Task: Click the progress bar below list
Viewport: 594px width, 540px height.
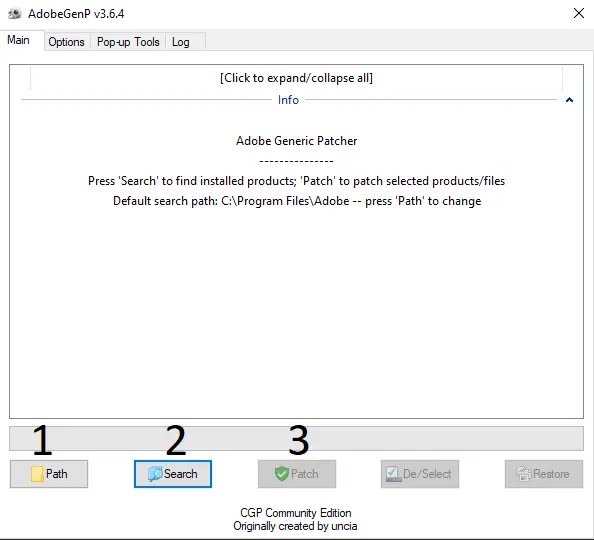Action: [296, 438]
